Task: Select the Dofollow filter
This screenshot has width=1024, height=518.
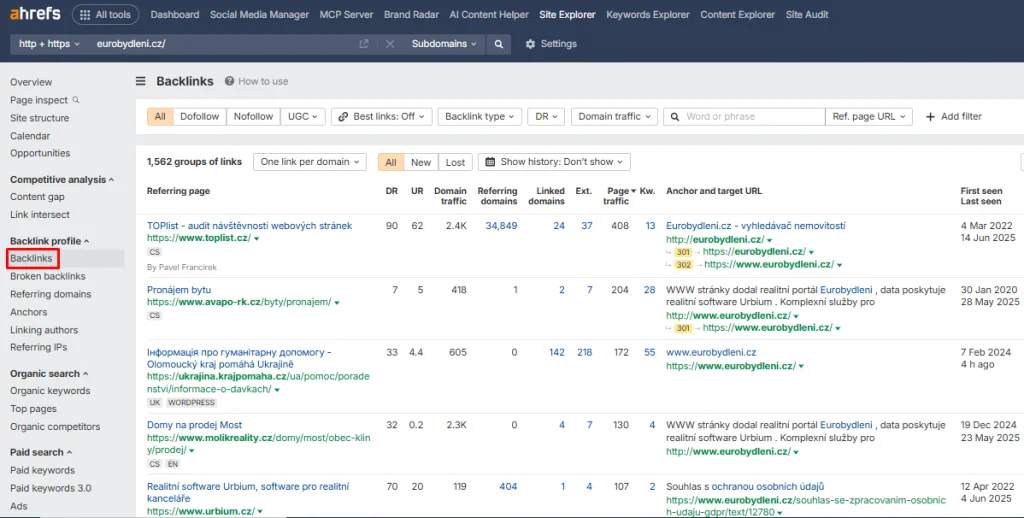Action: pos(200,116)
